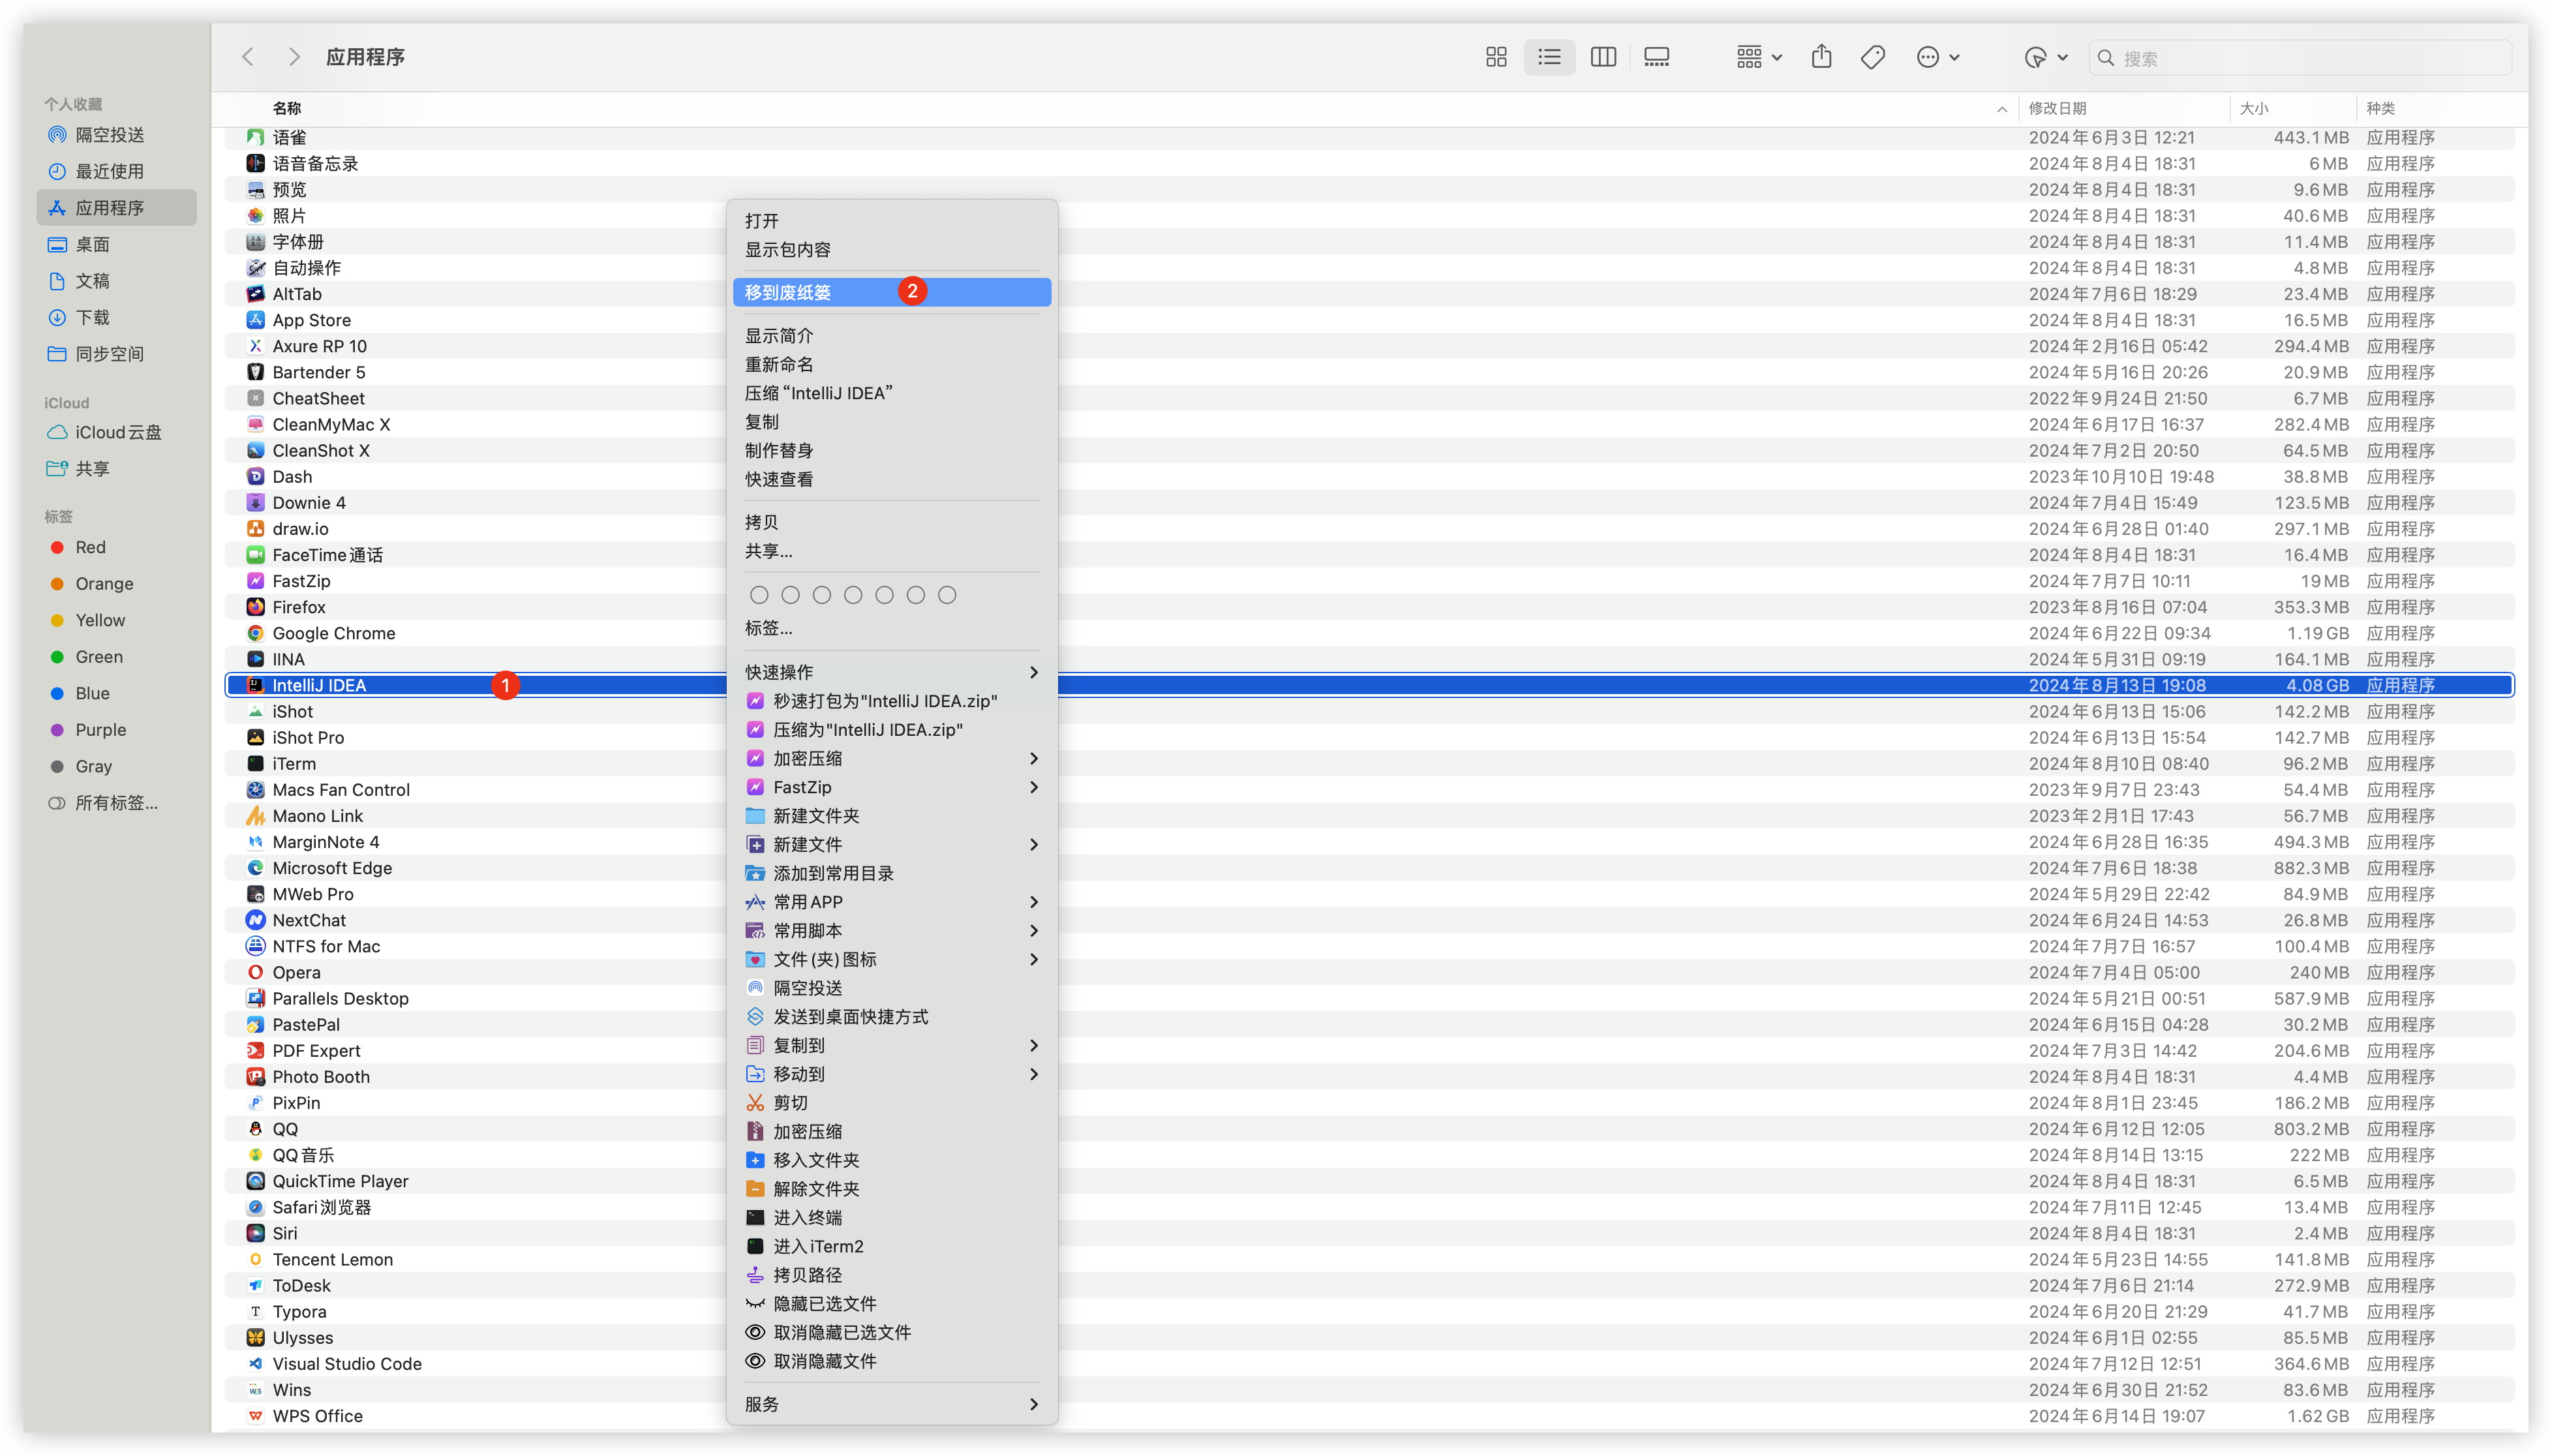The width and height of the screenshot is (2552, 1456).
Task: Switch to gallery view
Action: 1656,57
